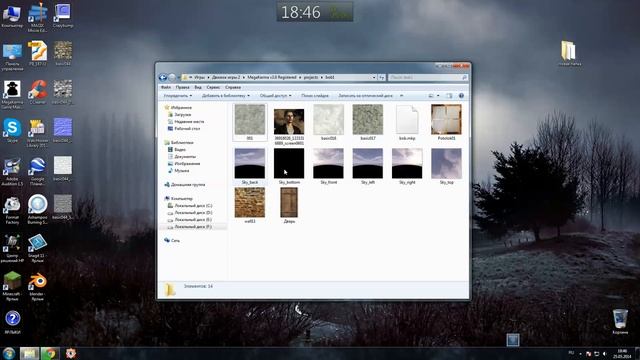Select the wall13 brick texture thumbnail
Viewport: 640px width, 360px height.
tap(250, 202)
